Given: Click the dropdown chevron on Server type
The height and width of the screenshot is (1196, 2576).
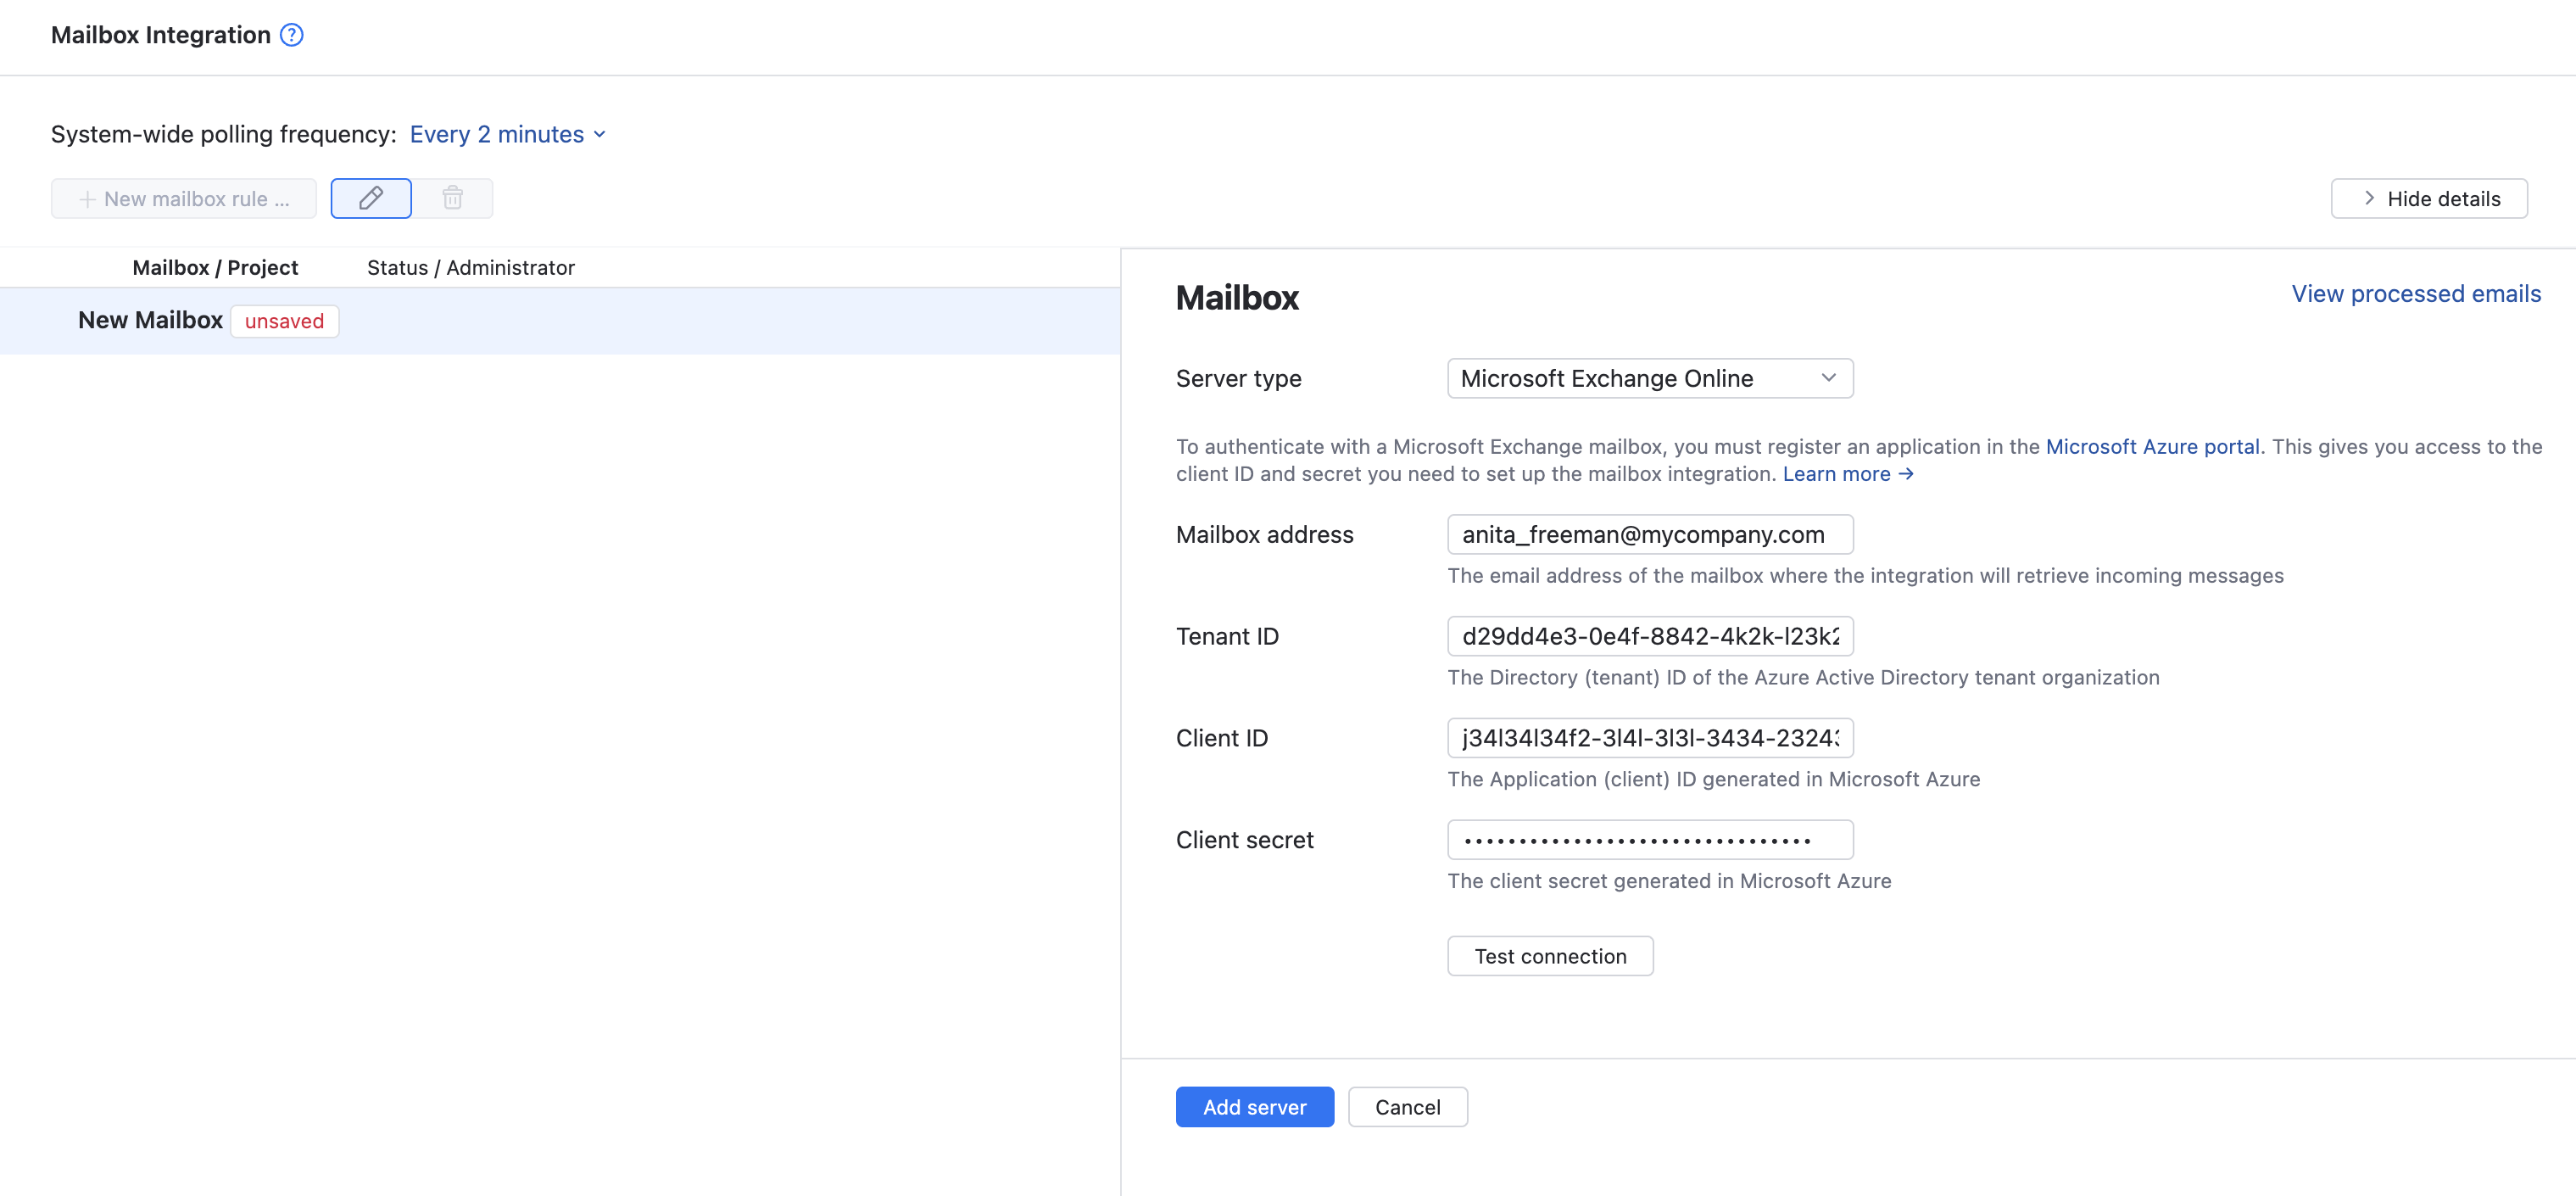Looking at the screenshot, I should [1828, 378].
